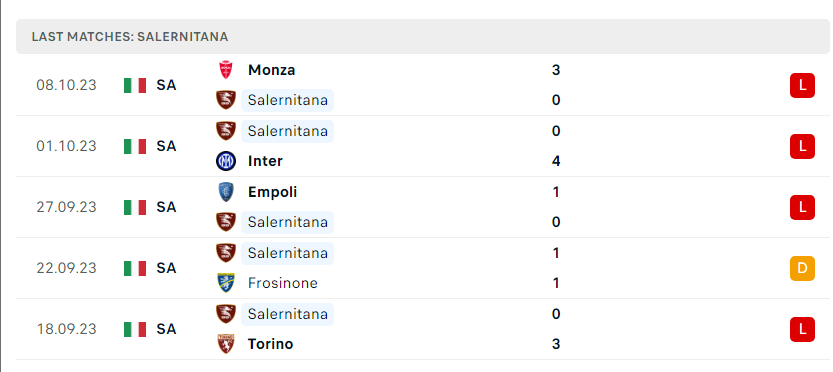Click the 27.09.23 match date
Screen dimensions: 833x372
pos(66,207)
